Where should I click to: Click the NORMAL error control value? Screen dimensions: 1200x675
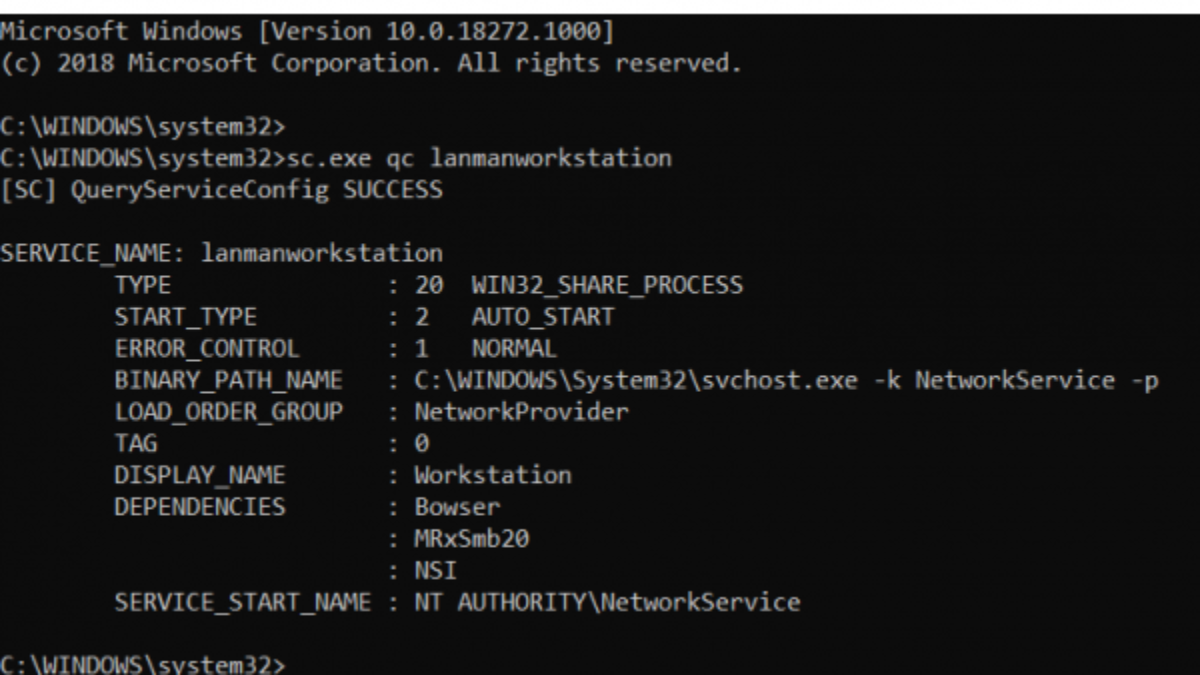(513, 349)
